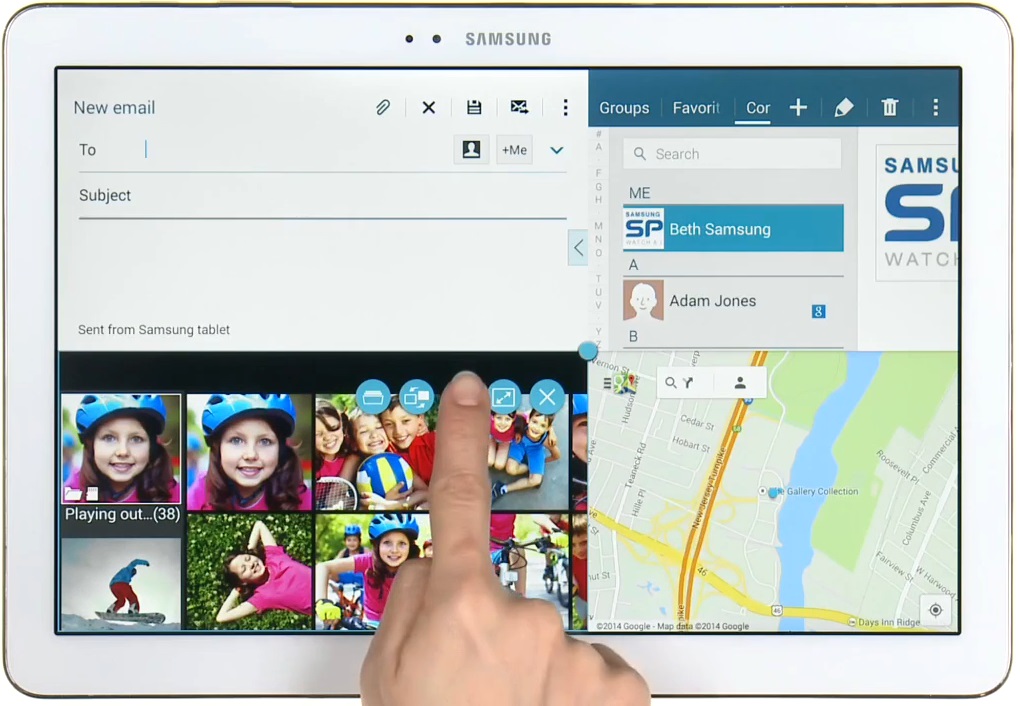This screenshot has width=1020, height=706.
Task: Focus the Subject field
Action: (323, 196)
